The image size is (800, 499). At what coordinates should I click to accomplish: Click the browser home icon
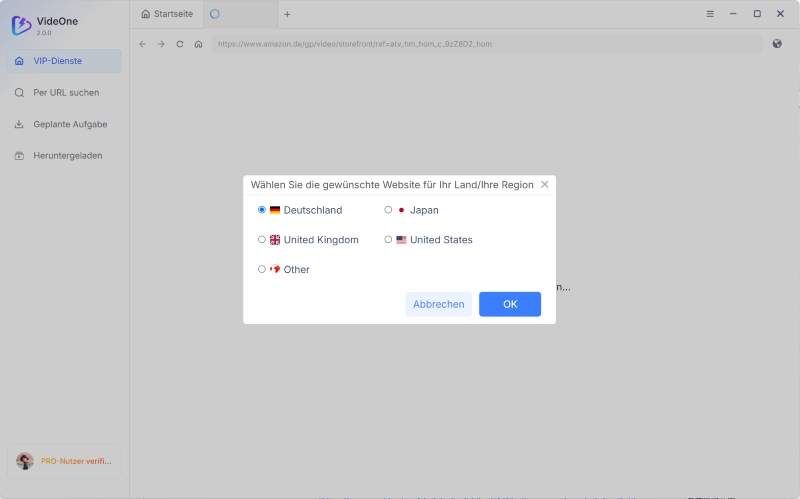198,44
